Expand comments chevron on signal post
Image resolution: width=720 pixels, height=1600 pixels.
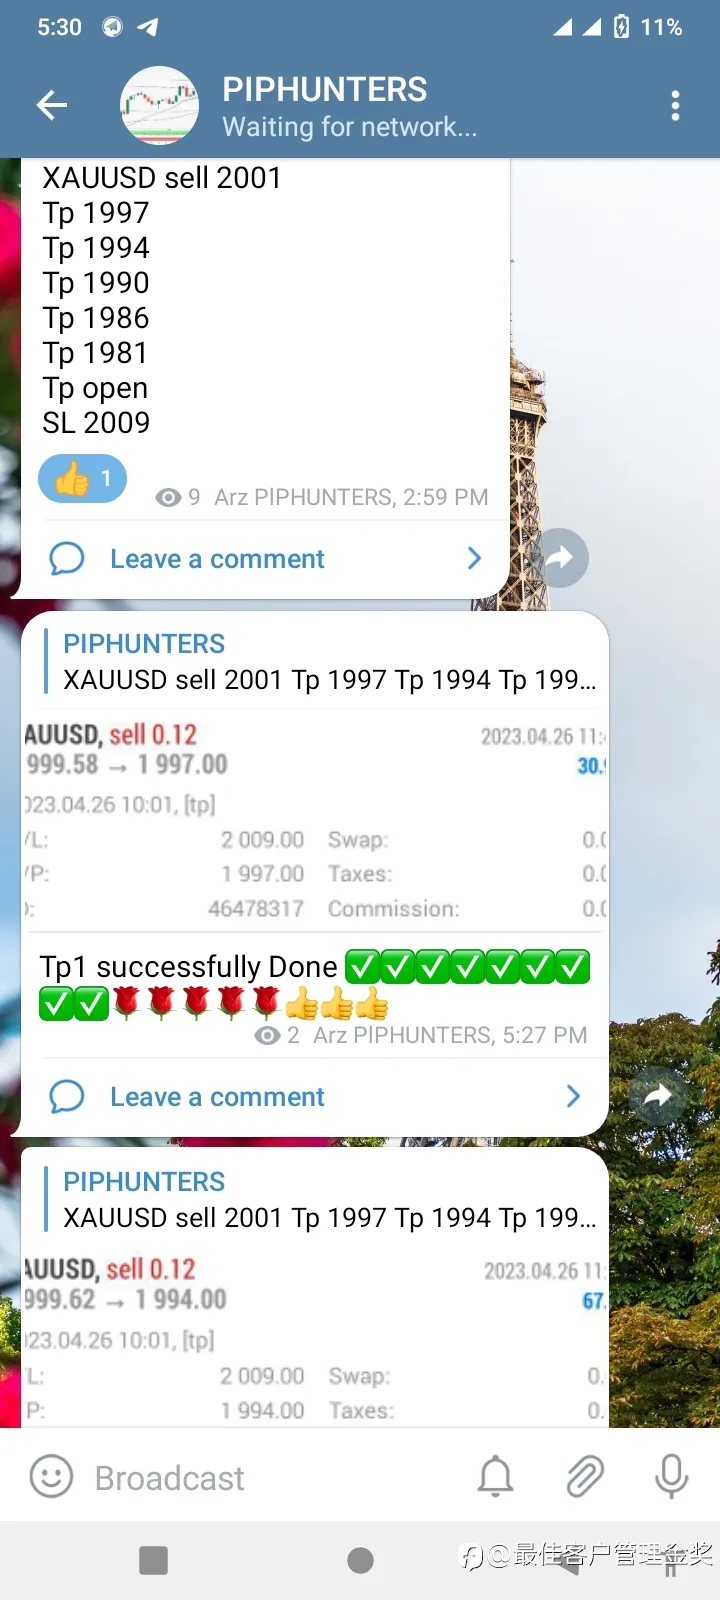475,559
